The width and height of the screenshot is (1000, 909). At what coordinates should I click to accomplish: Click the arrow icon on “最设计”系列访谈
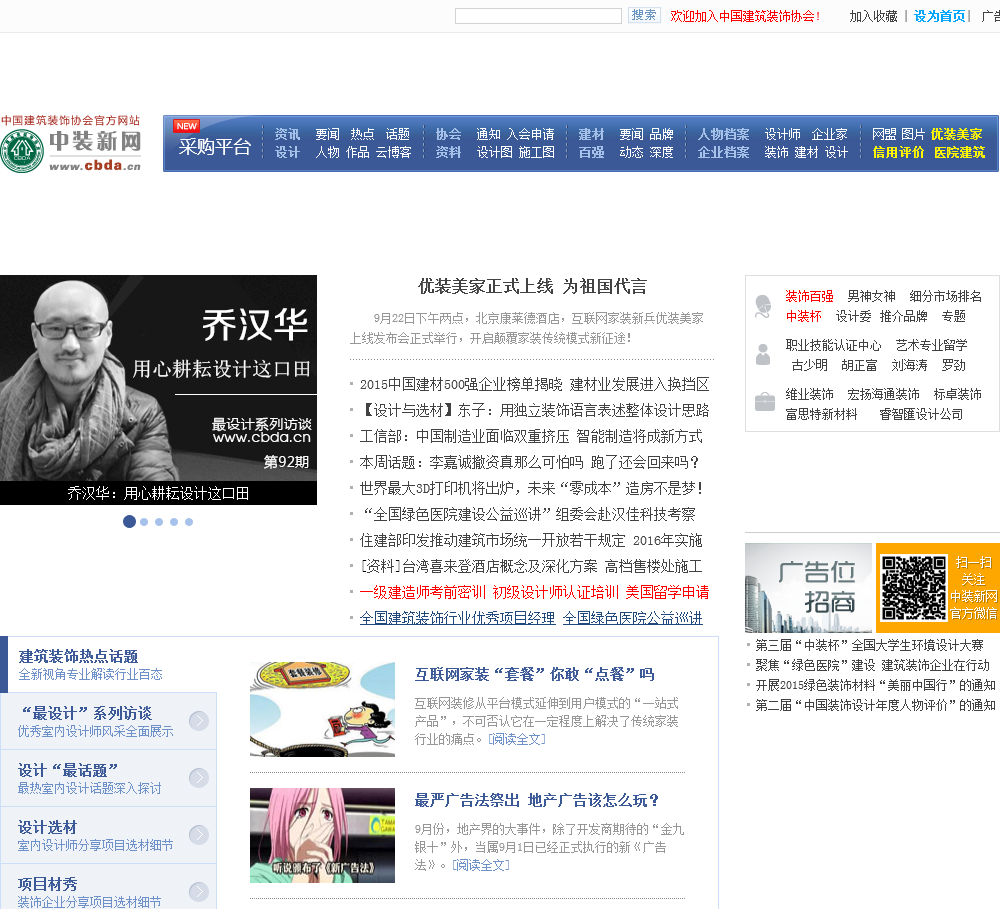(199, 721)
